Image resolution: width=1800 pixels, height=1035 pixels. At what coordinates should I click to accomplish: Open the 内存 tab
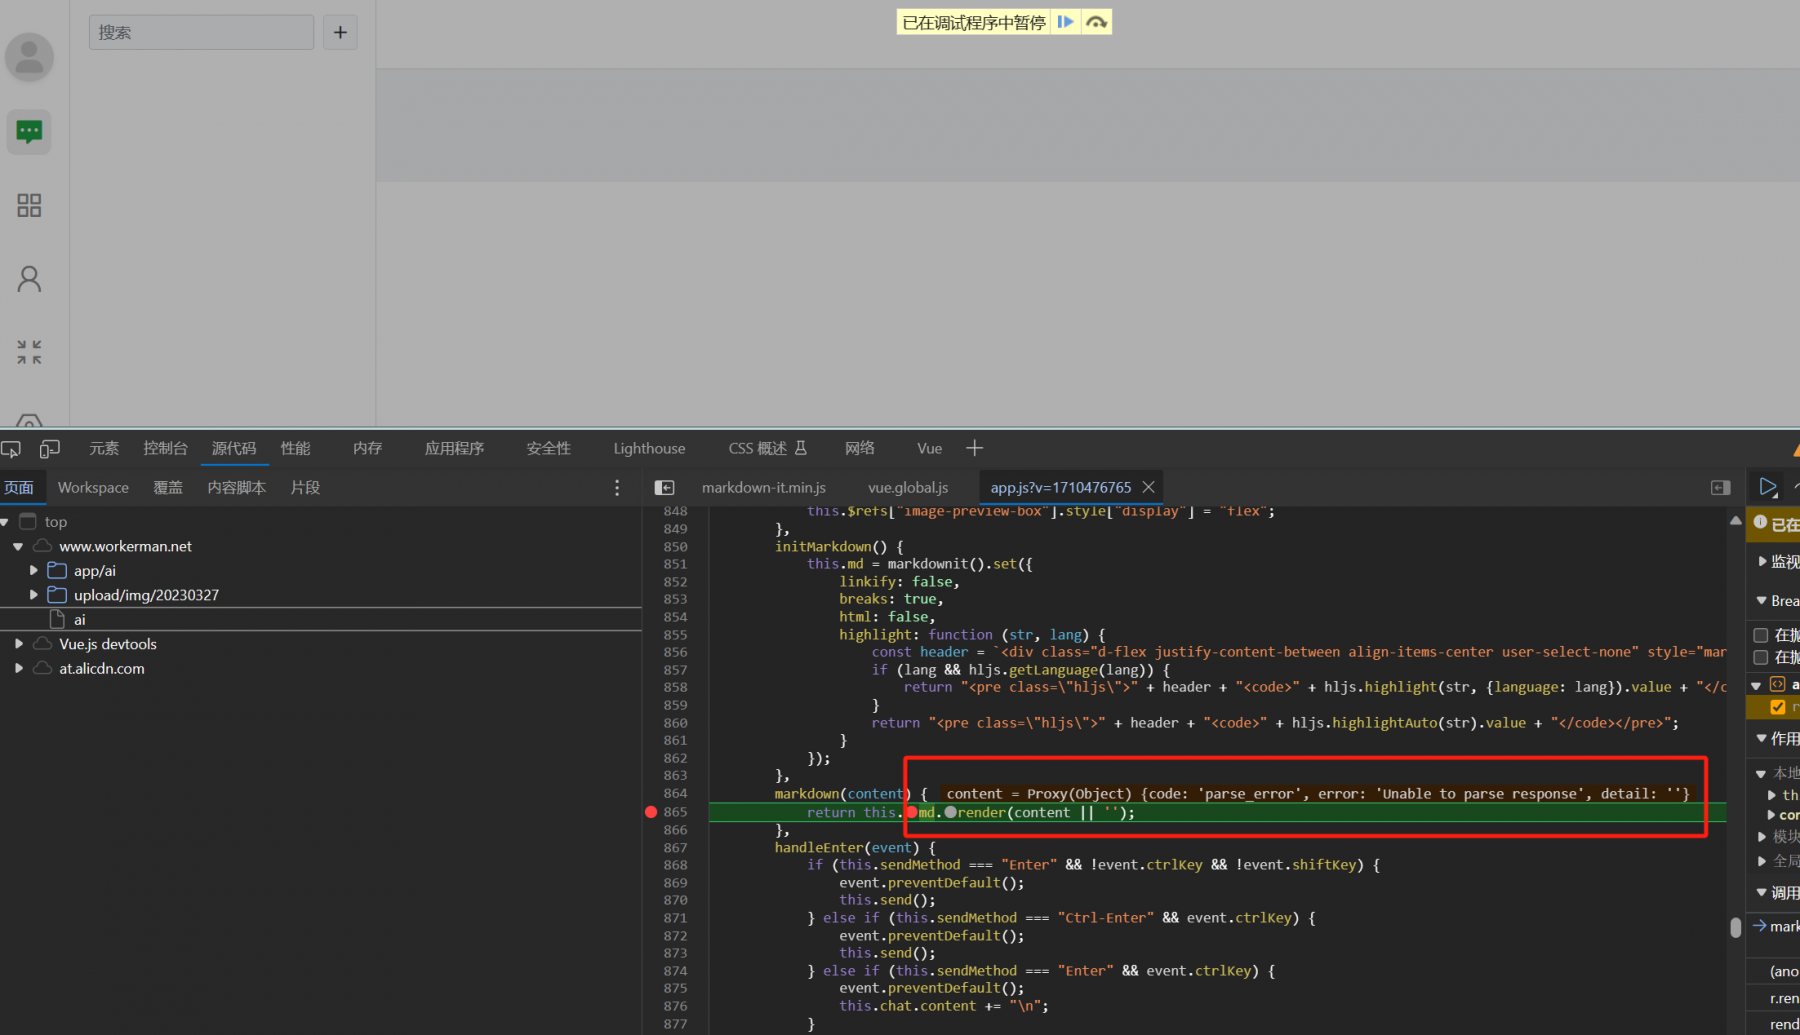(x=367, y=448)
